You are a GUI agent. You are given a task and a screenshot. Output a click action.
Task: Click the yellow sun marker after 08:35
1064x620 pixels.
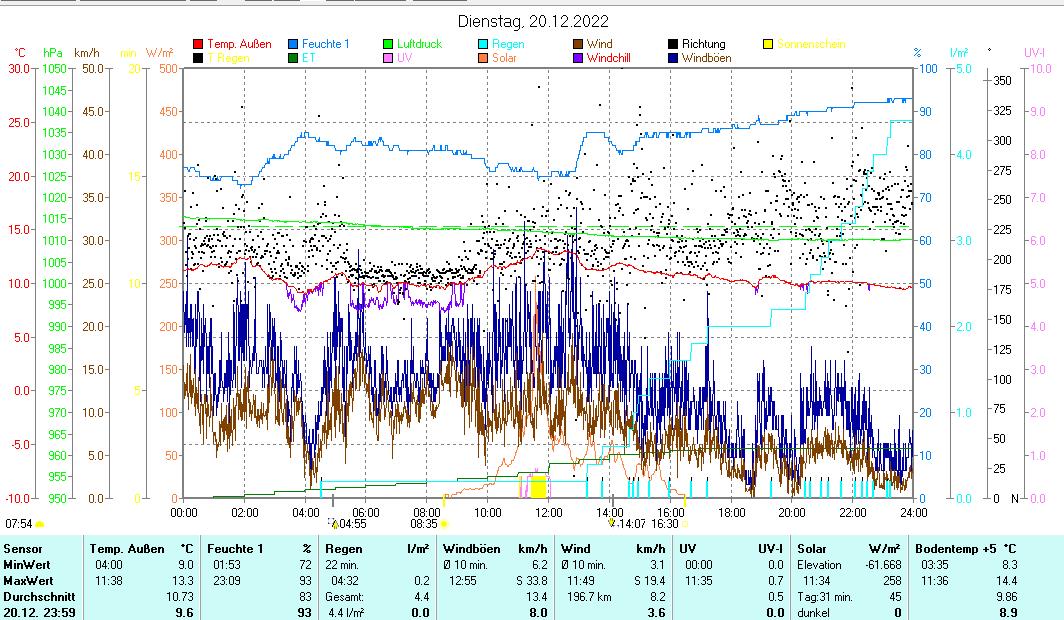pyautogui.click(x=444, y=523)
